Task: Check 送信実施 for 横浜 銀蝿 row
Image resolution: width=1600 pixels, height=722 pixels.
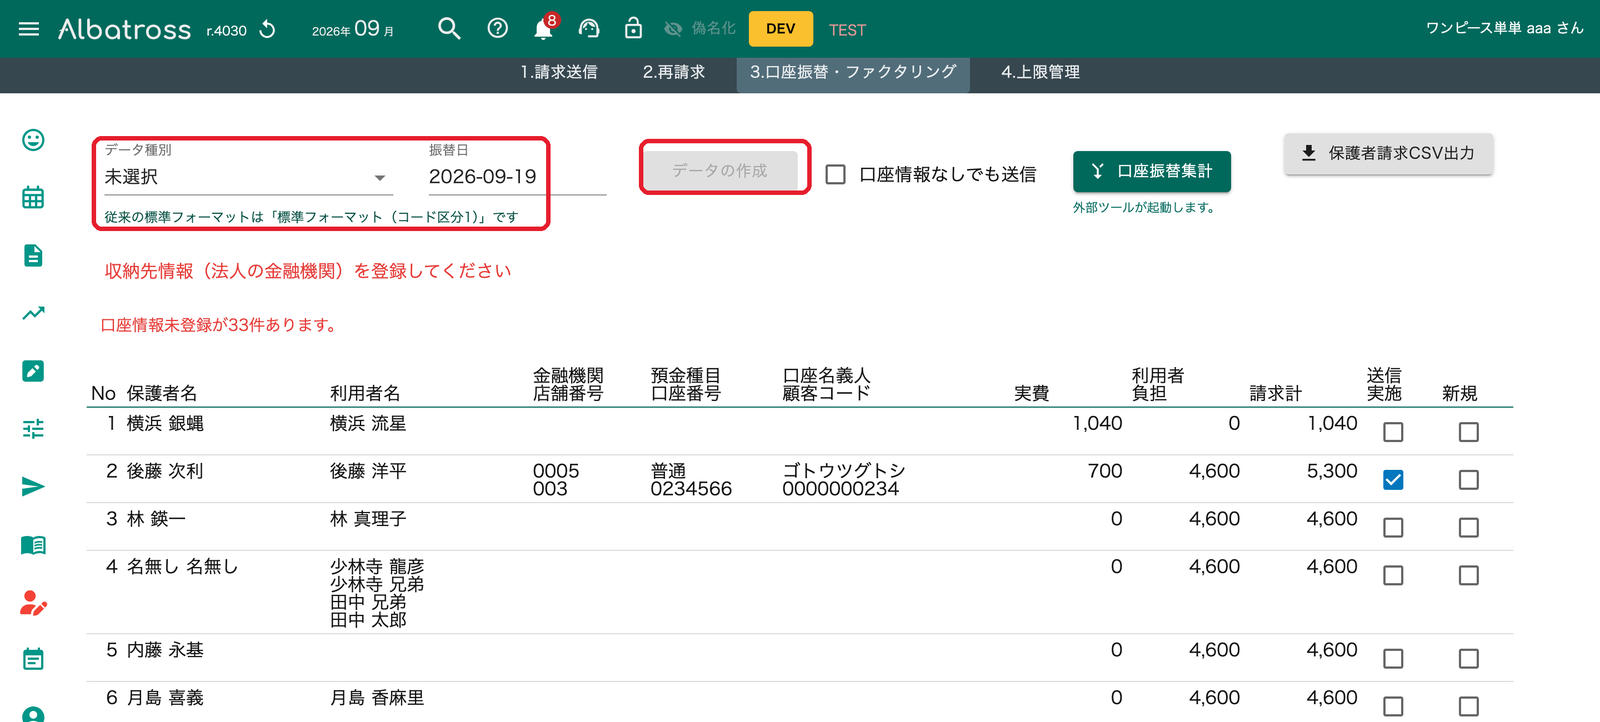Action: 1393,432
